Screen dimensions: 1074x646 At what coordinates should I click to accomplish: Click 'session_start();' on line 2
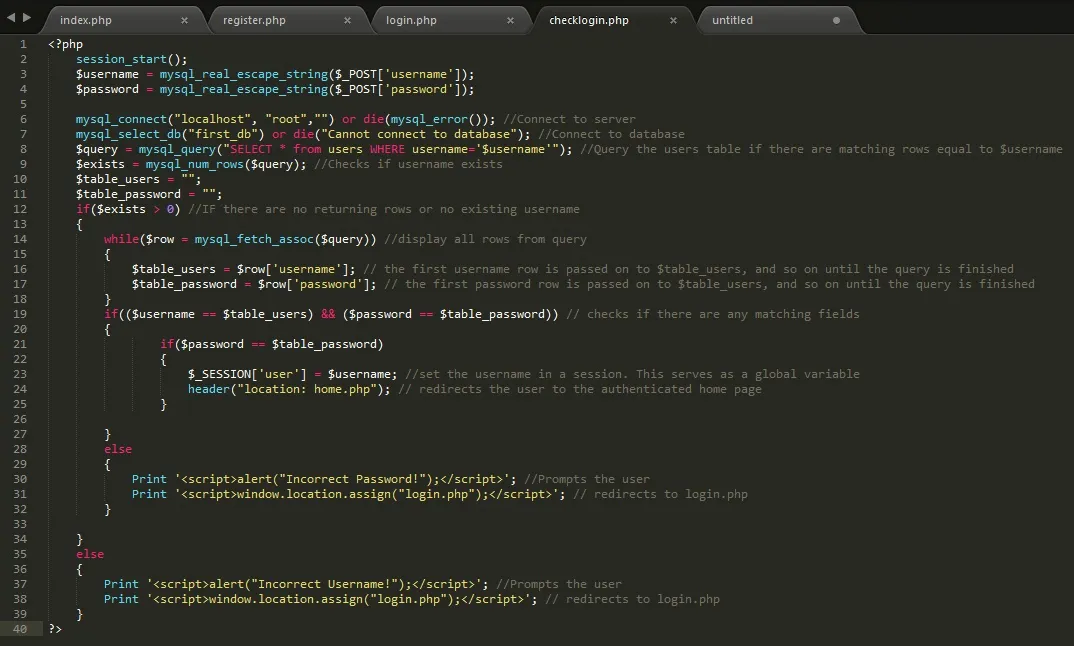click(x=132, y=59)
